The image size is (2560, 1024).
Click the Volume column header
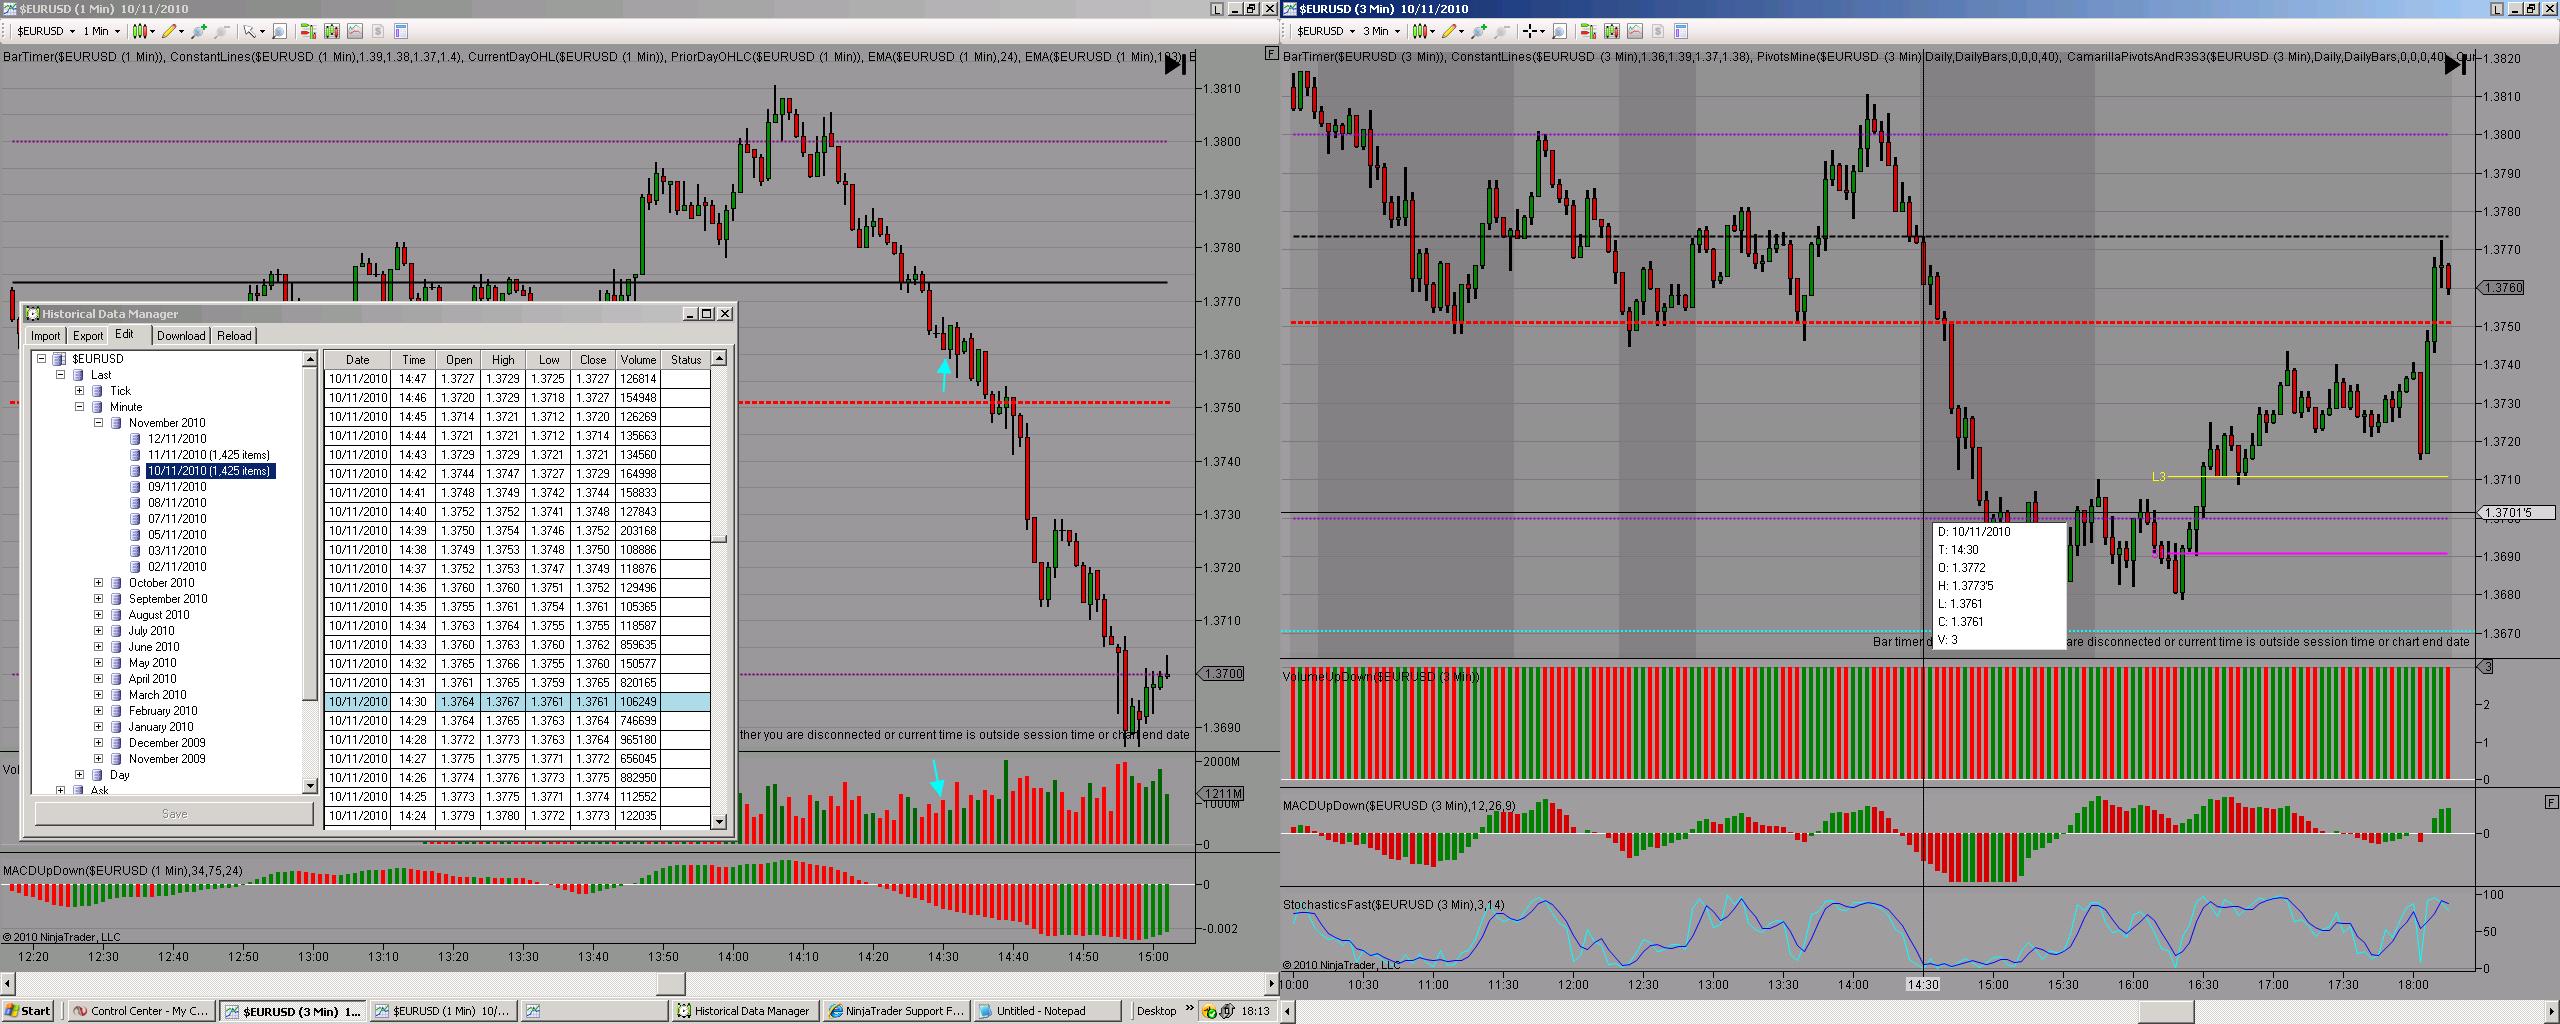coord(638,360)
